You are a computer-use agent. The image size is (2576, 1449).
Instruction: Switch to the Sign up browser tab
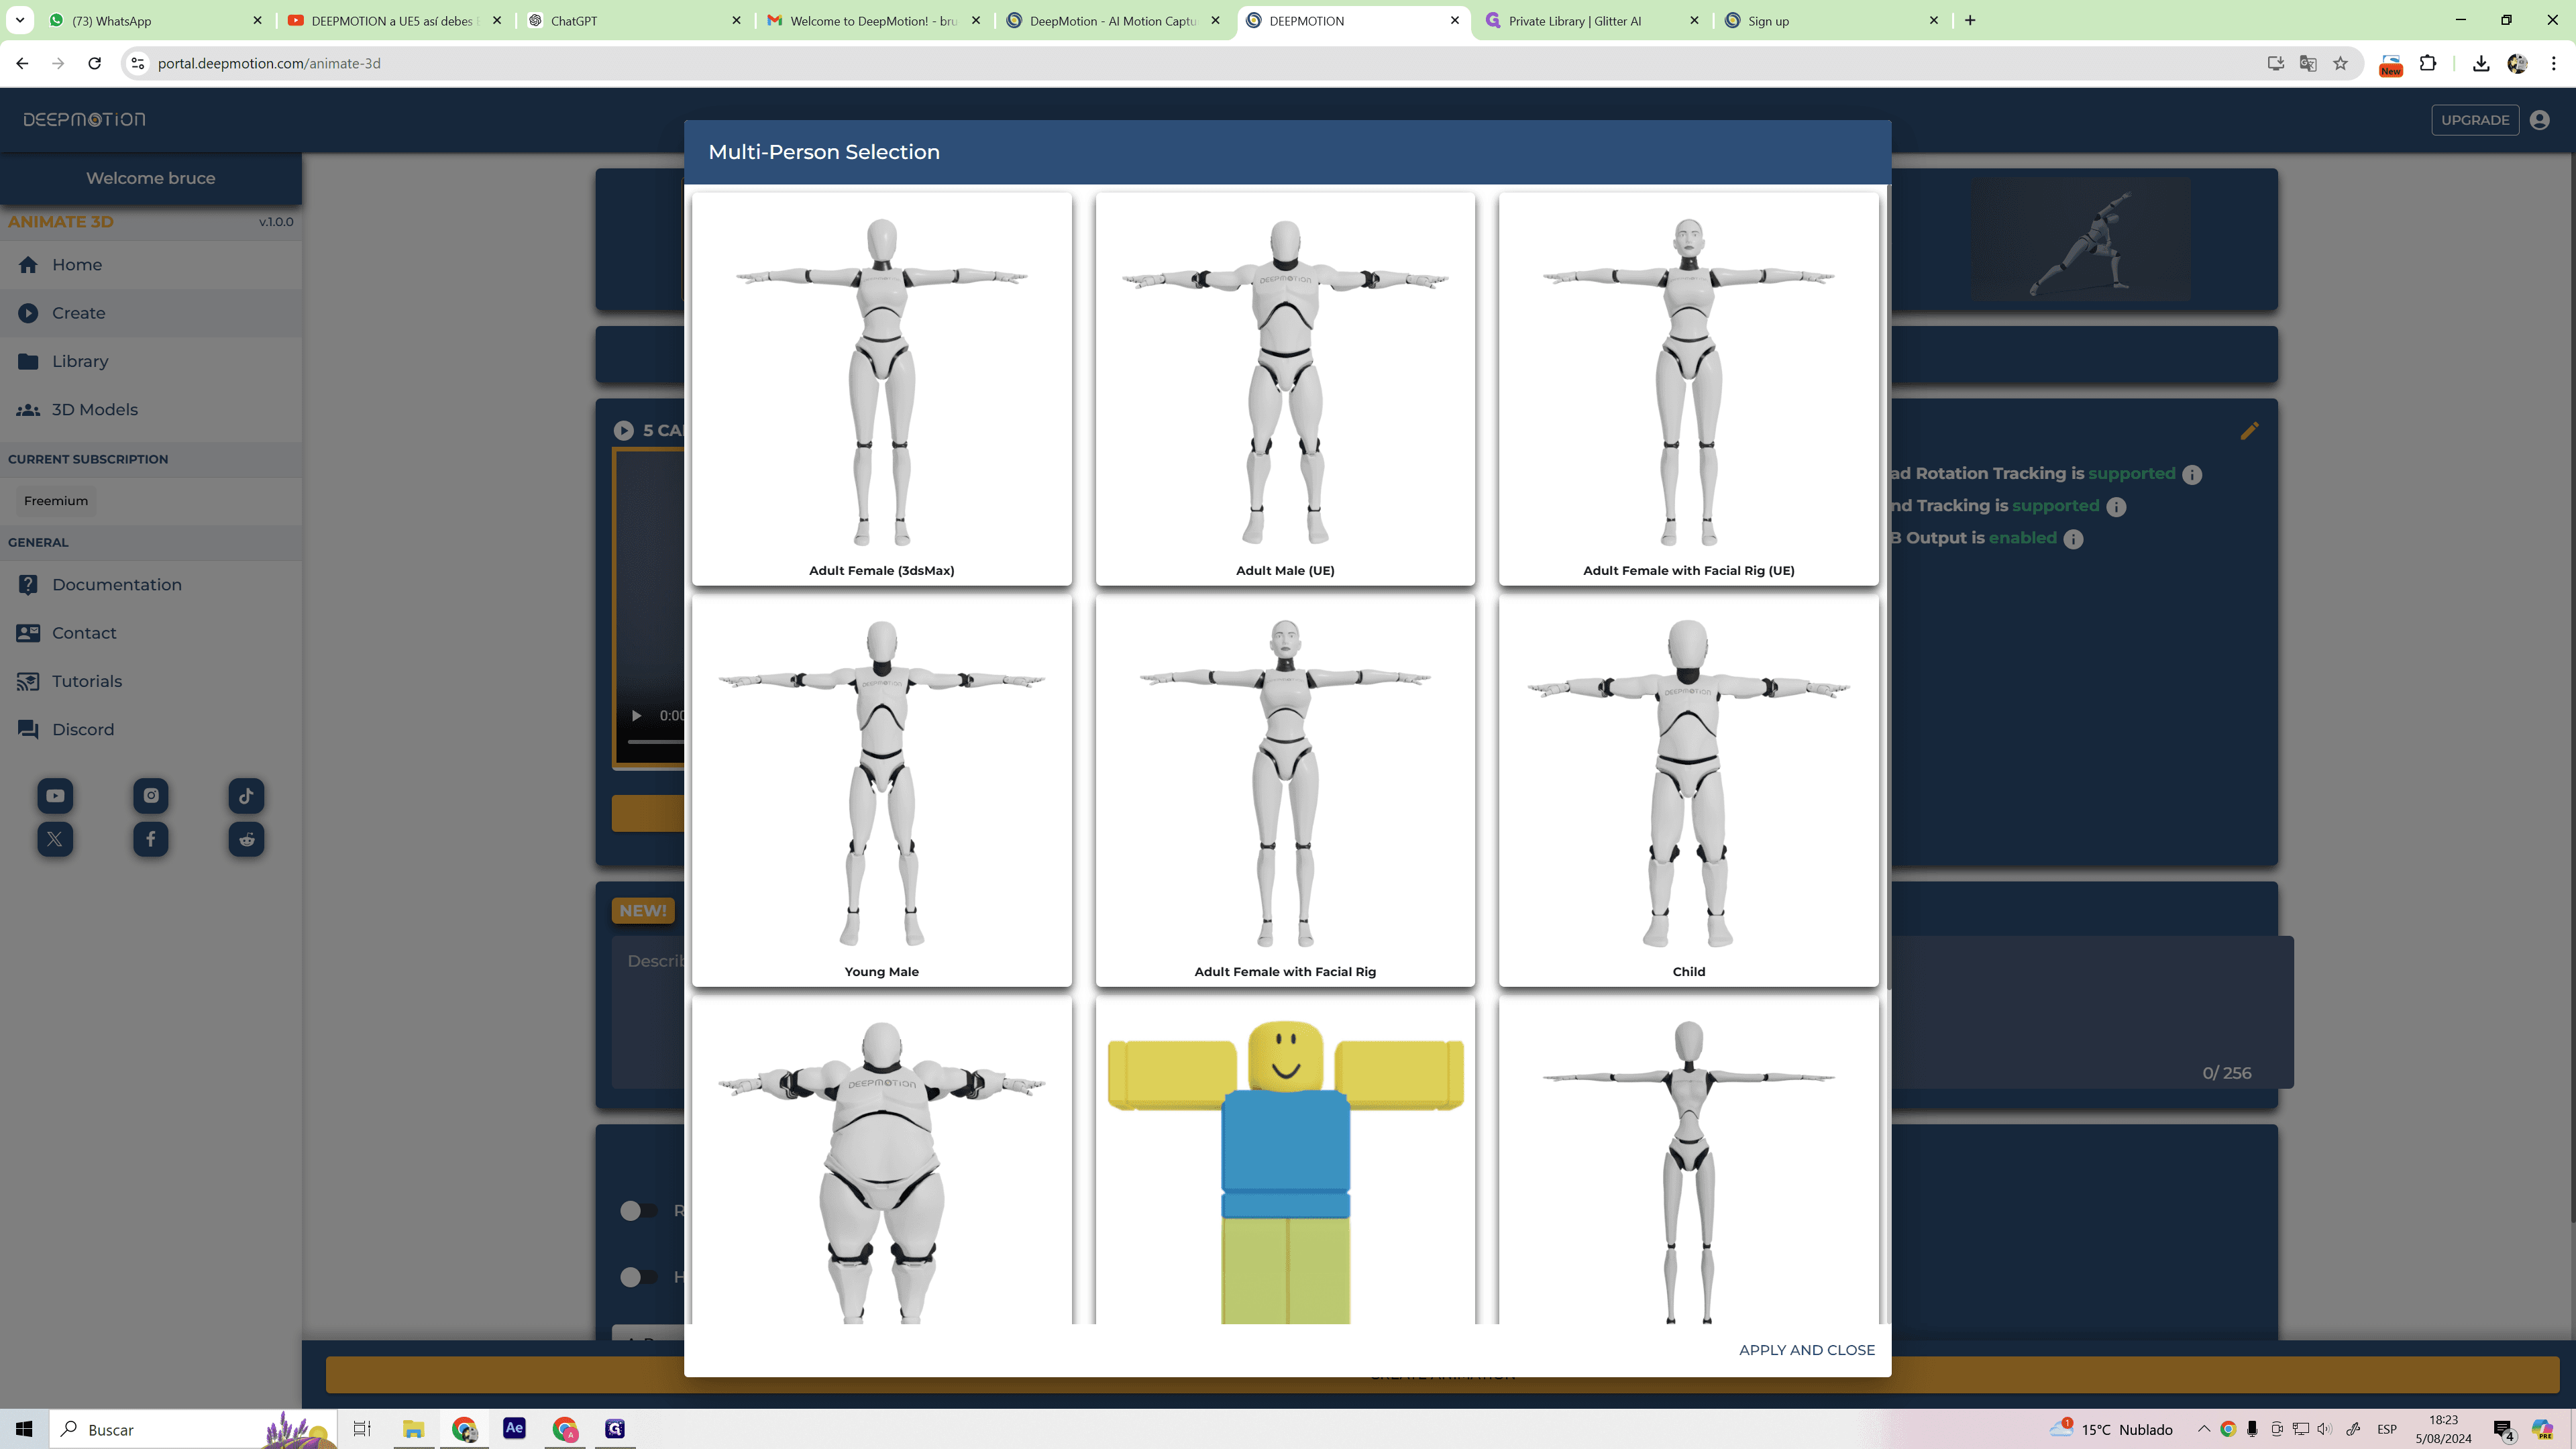[1832, 21]
